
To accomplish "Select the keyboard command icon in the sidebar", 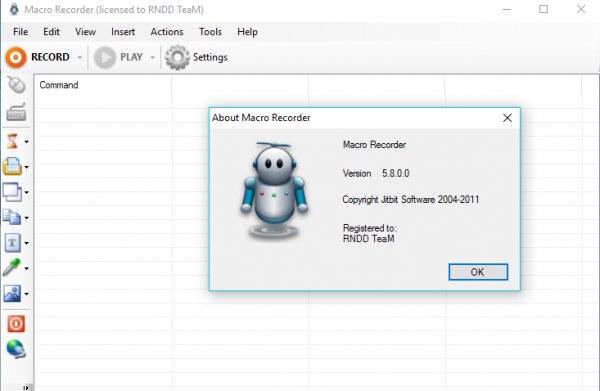I will pyautogui.click(x=16, y=112).
